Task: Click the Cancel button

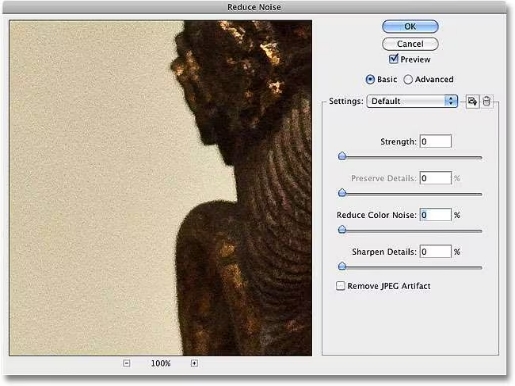Action: [x=410, y=44]
